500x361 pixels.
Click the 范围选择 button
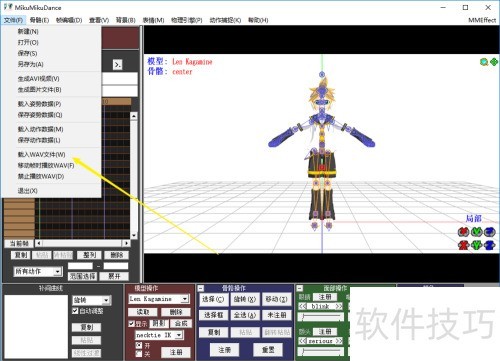click(82, 276)
